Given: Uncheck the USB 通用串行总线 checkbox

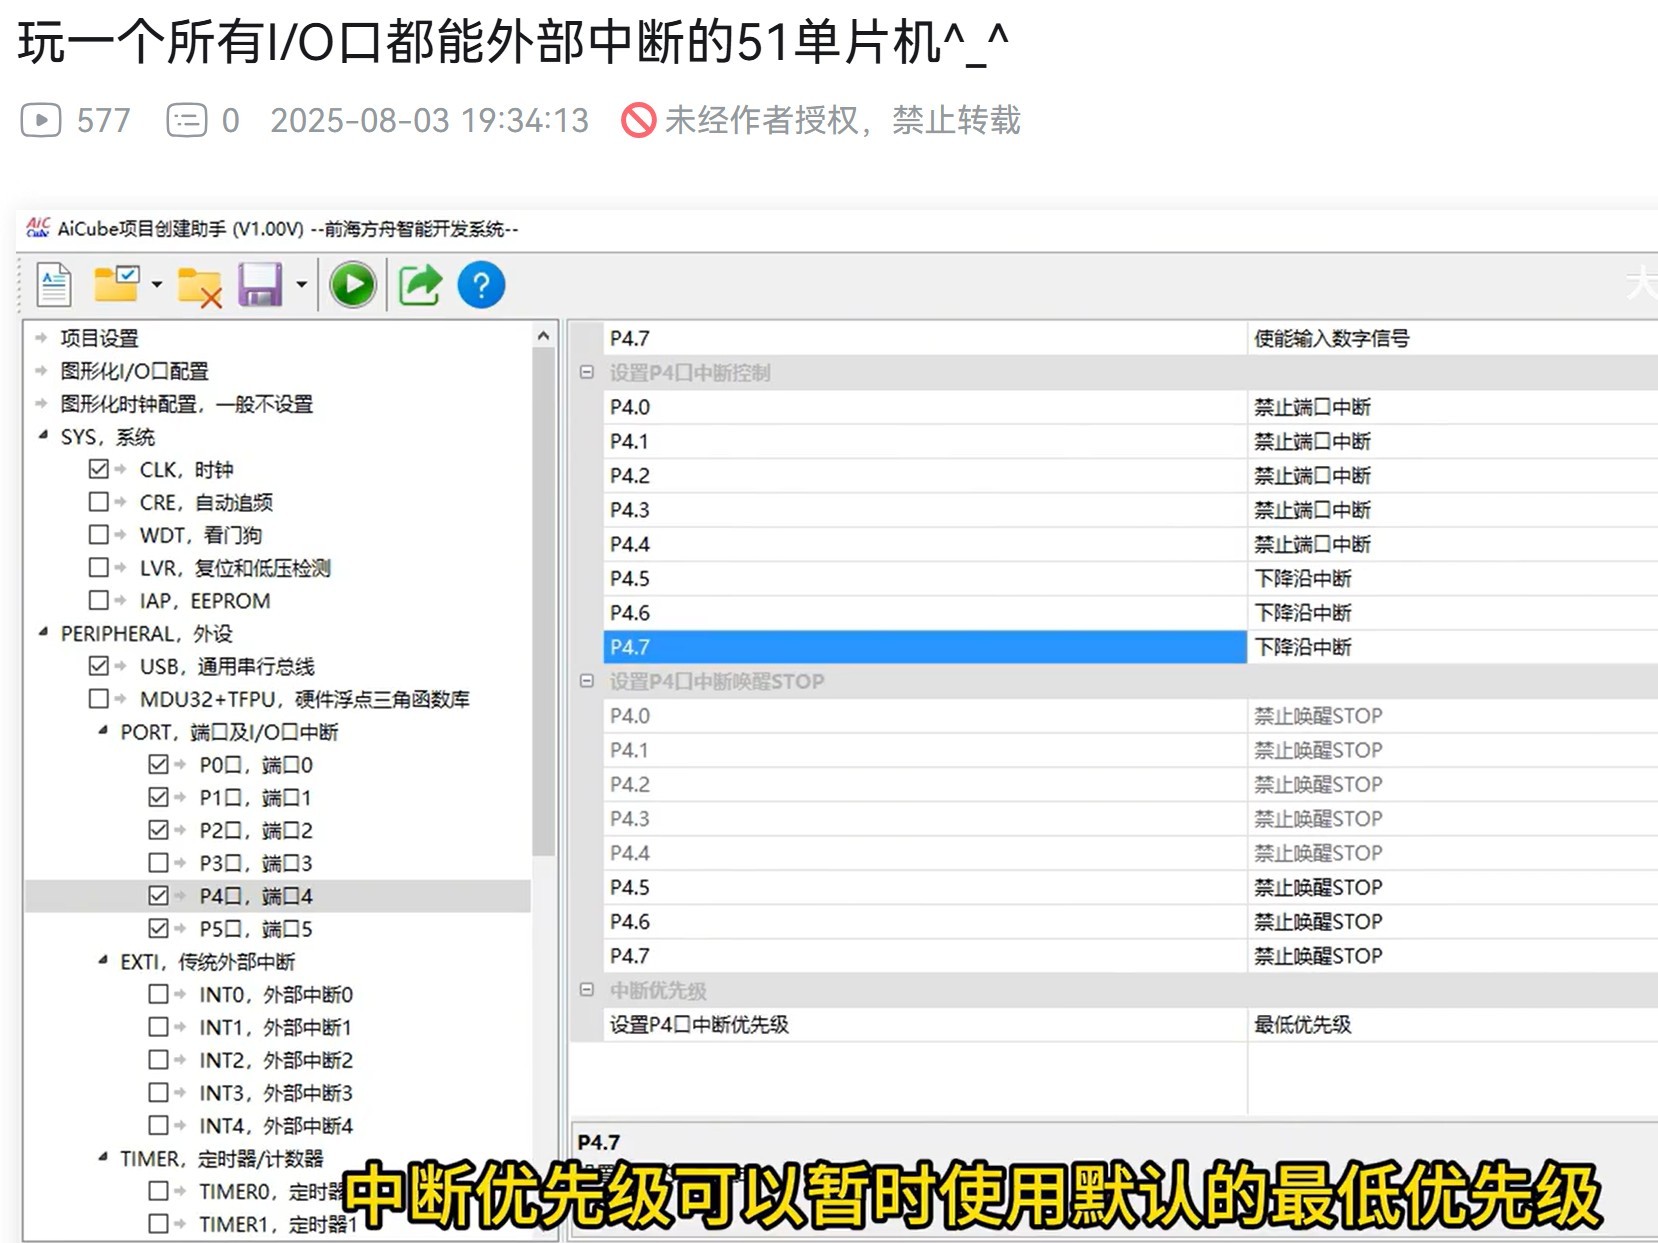Looking at the screenshot, I should tap(97, 665).
